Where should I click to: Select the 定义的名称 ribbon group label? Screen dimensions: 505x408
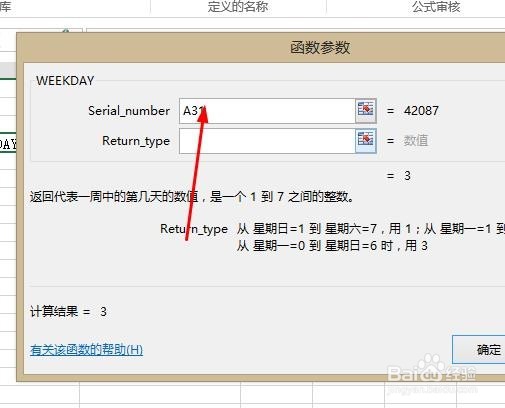(x=238, y=7)
